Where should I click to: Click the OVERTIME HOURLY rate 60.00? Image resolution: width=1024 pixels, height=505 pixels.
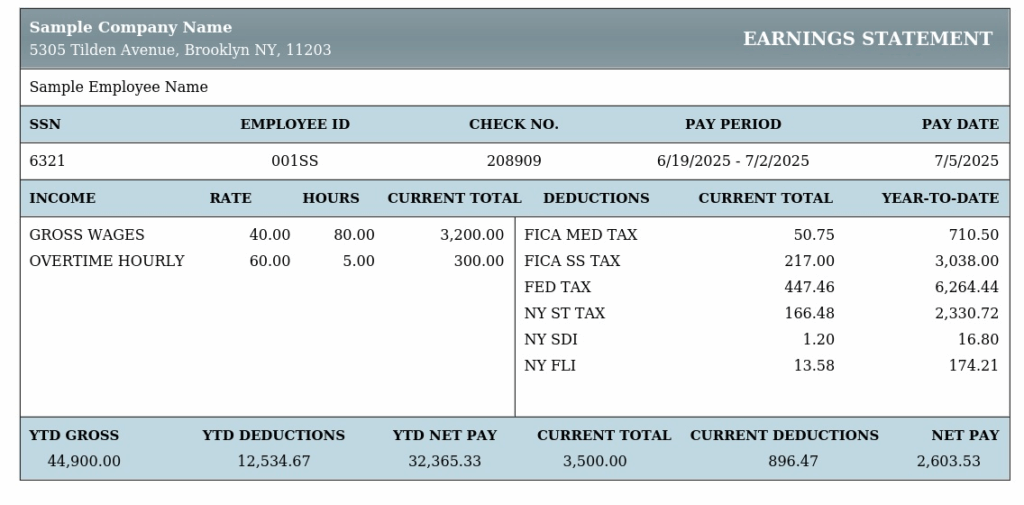270,261
